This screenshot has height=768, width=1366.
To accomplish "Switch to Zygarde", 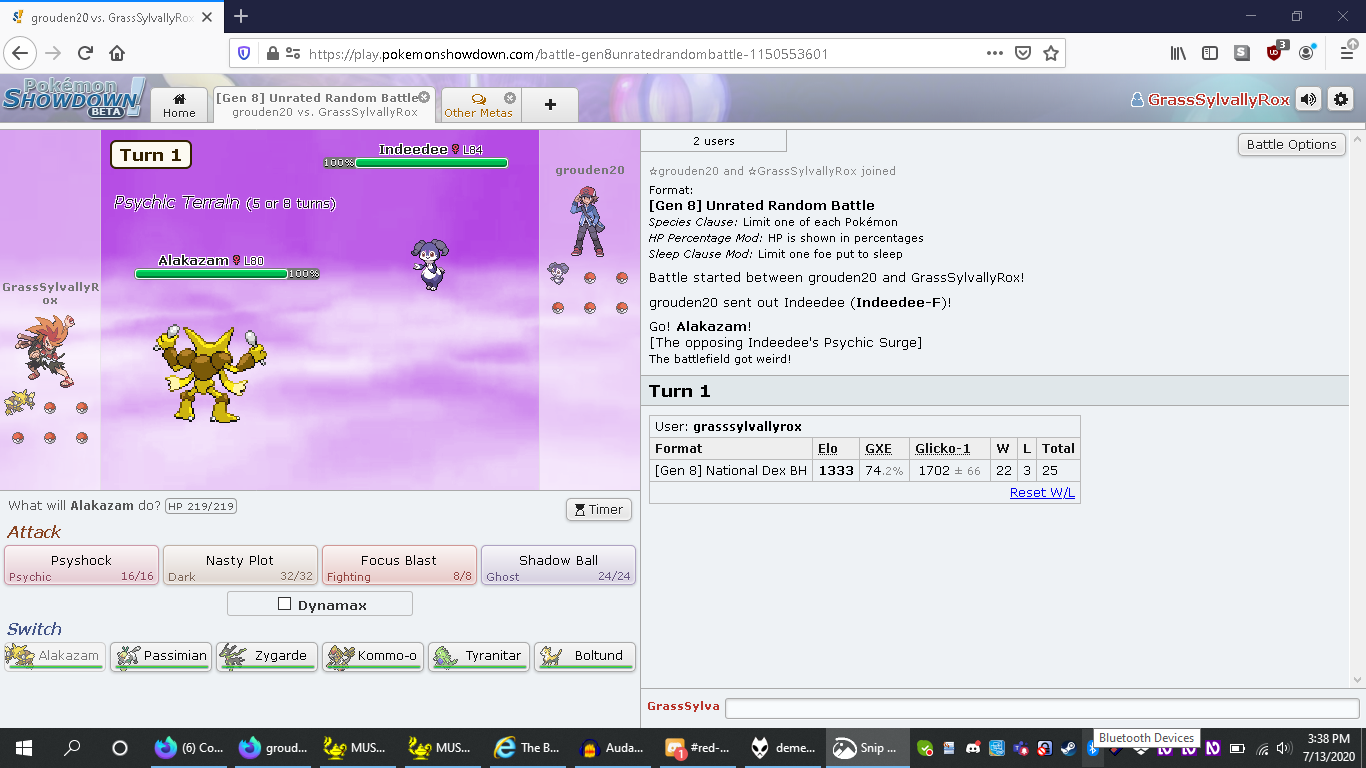I will 267,656.
